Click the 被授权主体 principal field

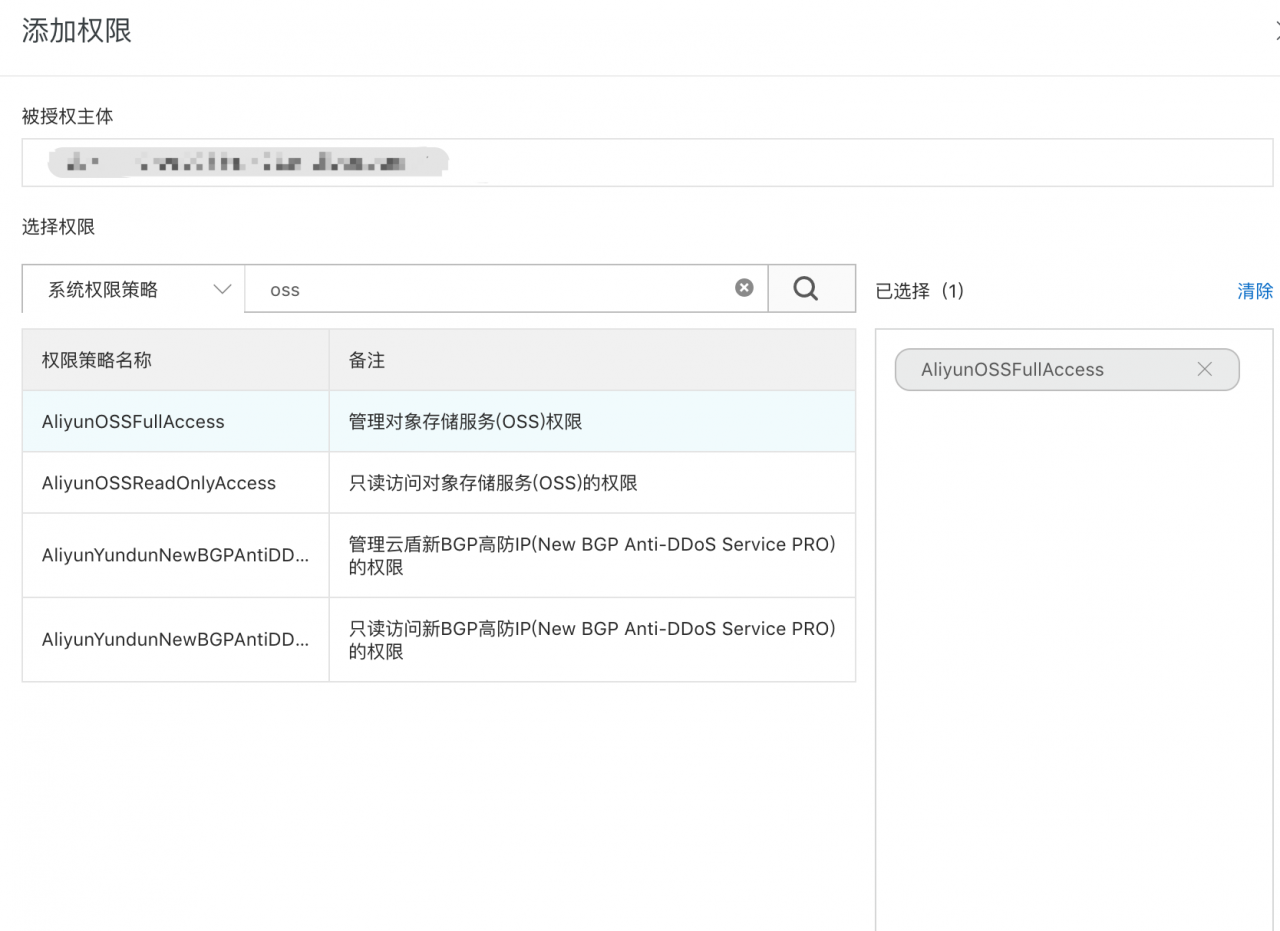pyautogui.click(x=647, y=162)
